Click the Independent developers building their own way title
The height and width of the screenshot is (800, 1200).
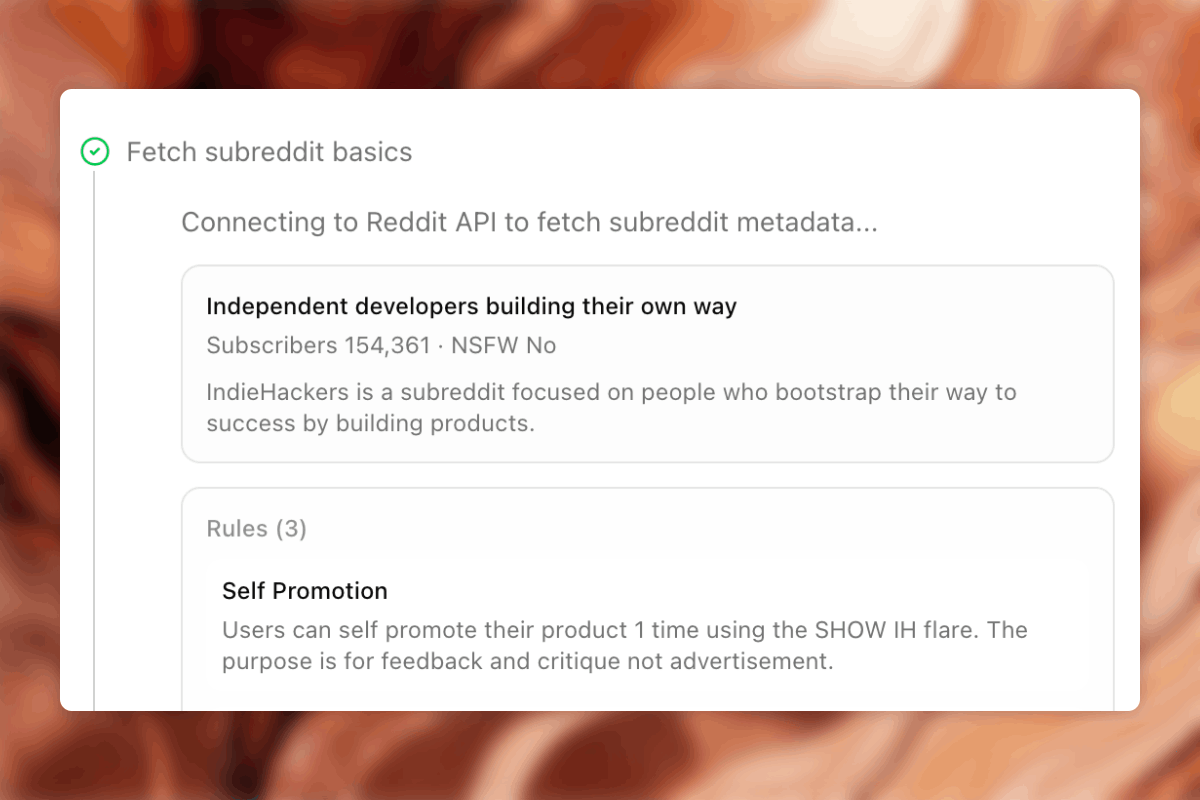[x=471, y=306]
